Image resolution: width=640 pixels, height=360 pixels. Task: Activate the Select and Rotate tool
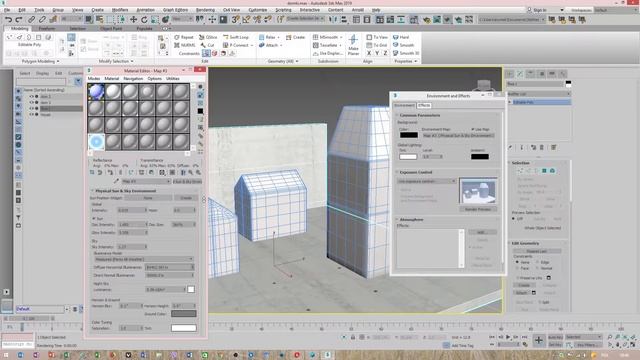pos(144,19)
